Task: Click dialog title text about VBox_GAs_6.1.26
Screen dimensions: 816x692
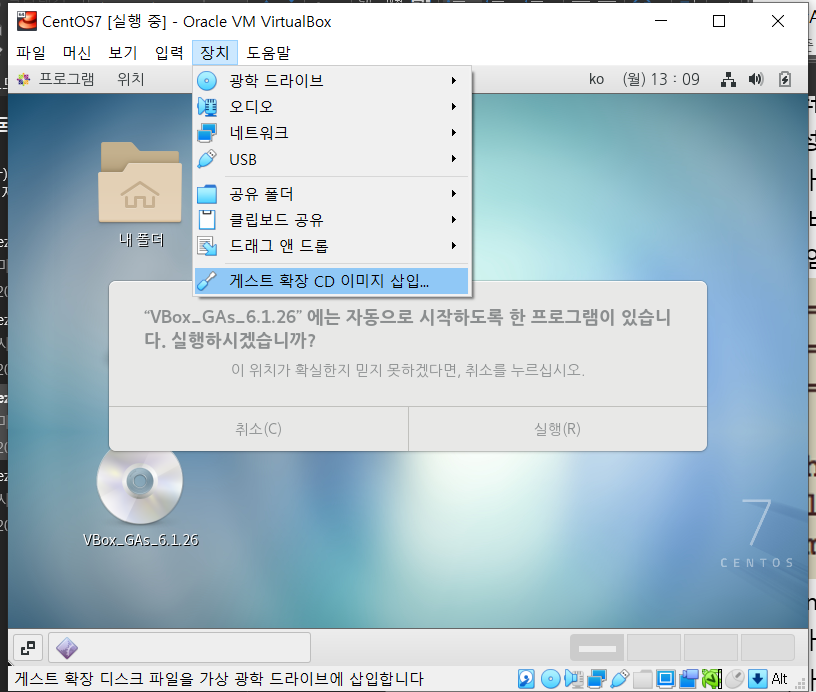Action: 407,328
